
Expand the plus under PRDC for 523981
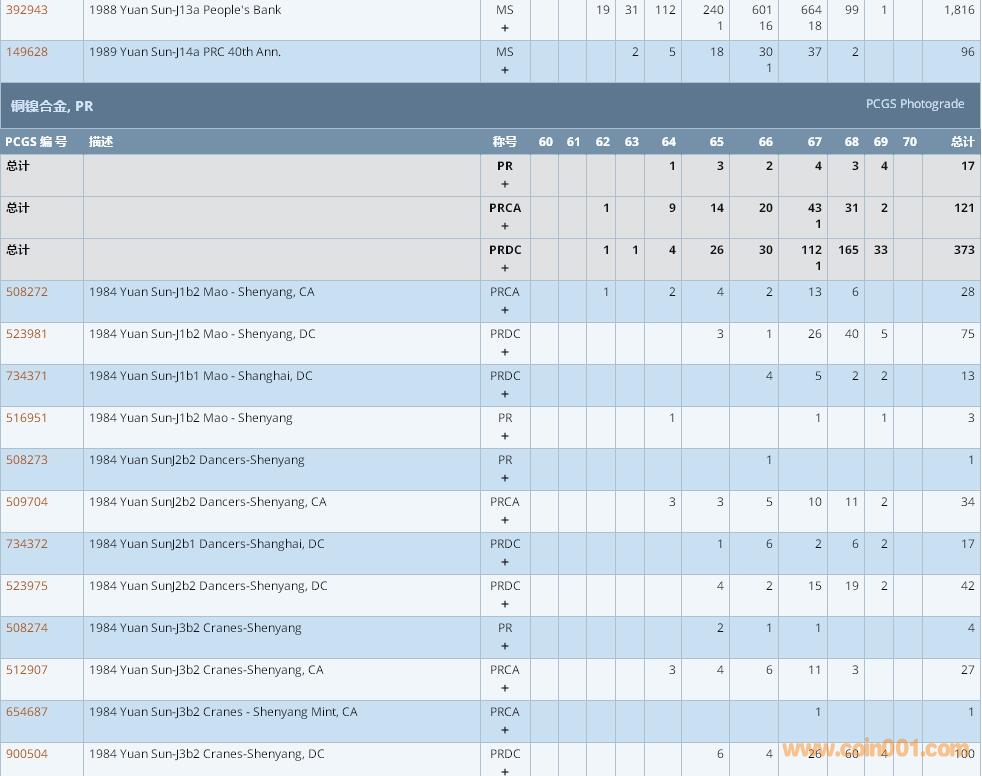click(505, 352)
